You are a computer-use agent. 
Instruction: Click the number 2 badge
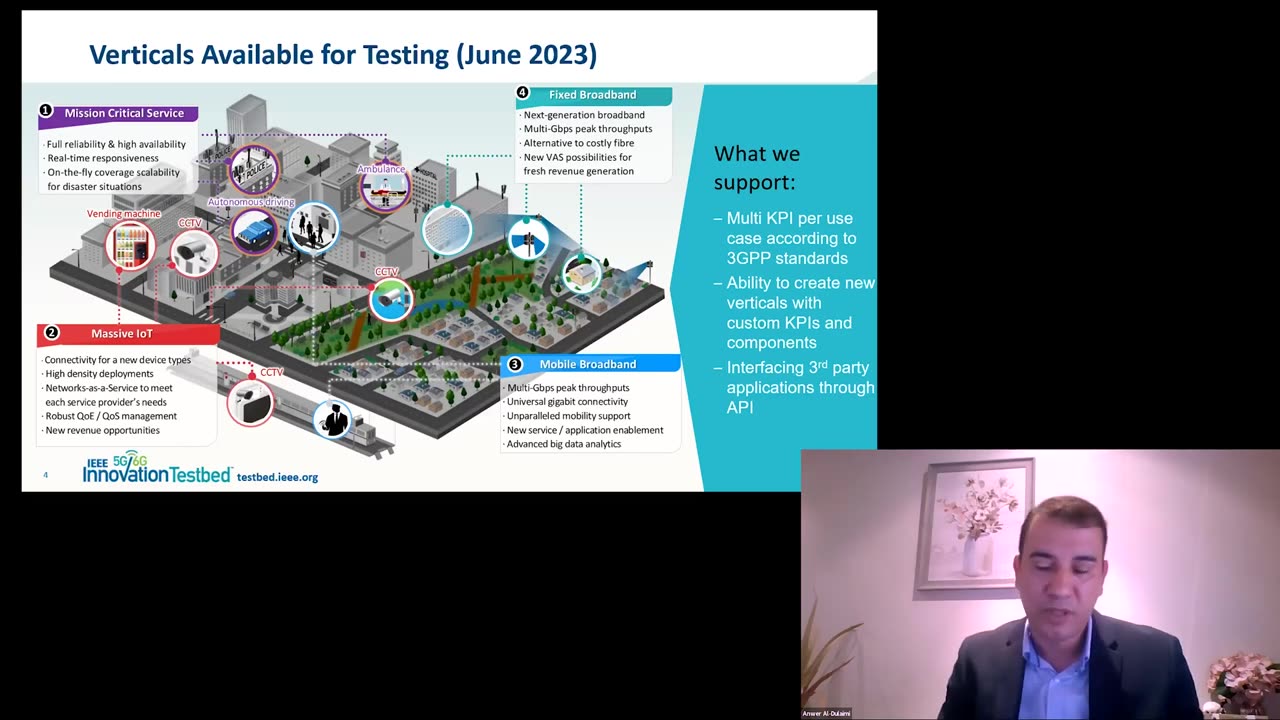pos(51,333)
